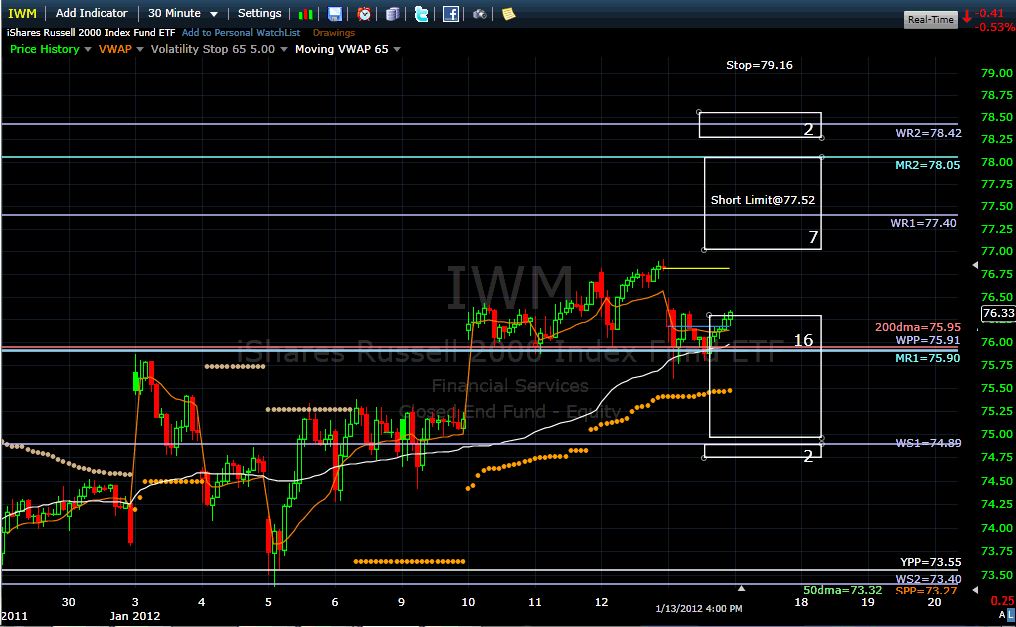Click the iShares Russell 2000 Index Fund ETF name
The image size is (1016, 627).
(91, 32)
